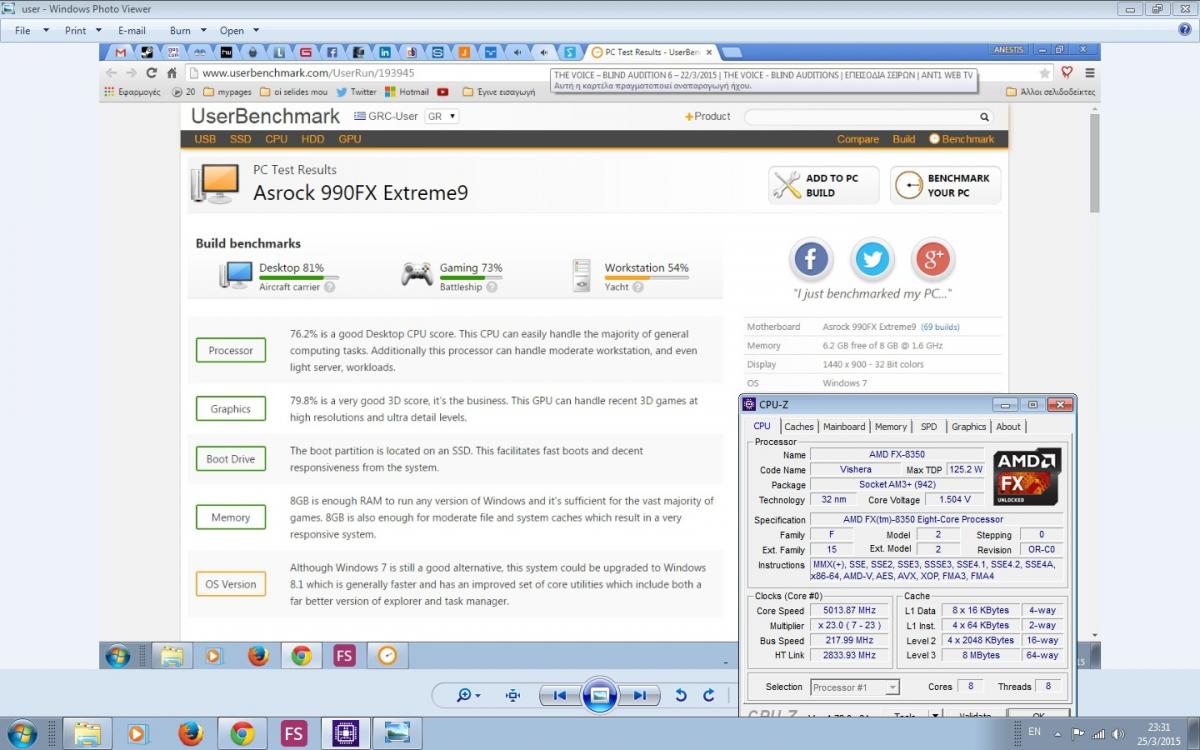The height and width of the screenshot is (750, 1200).
Task: Click the help icon next to Aircraft carrier
Action: 329,287
